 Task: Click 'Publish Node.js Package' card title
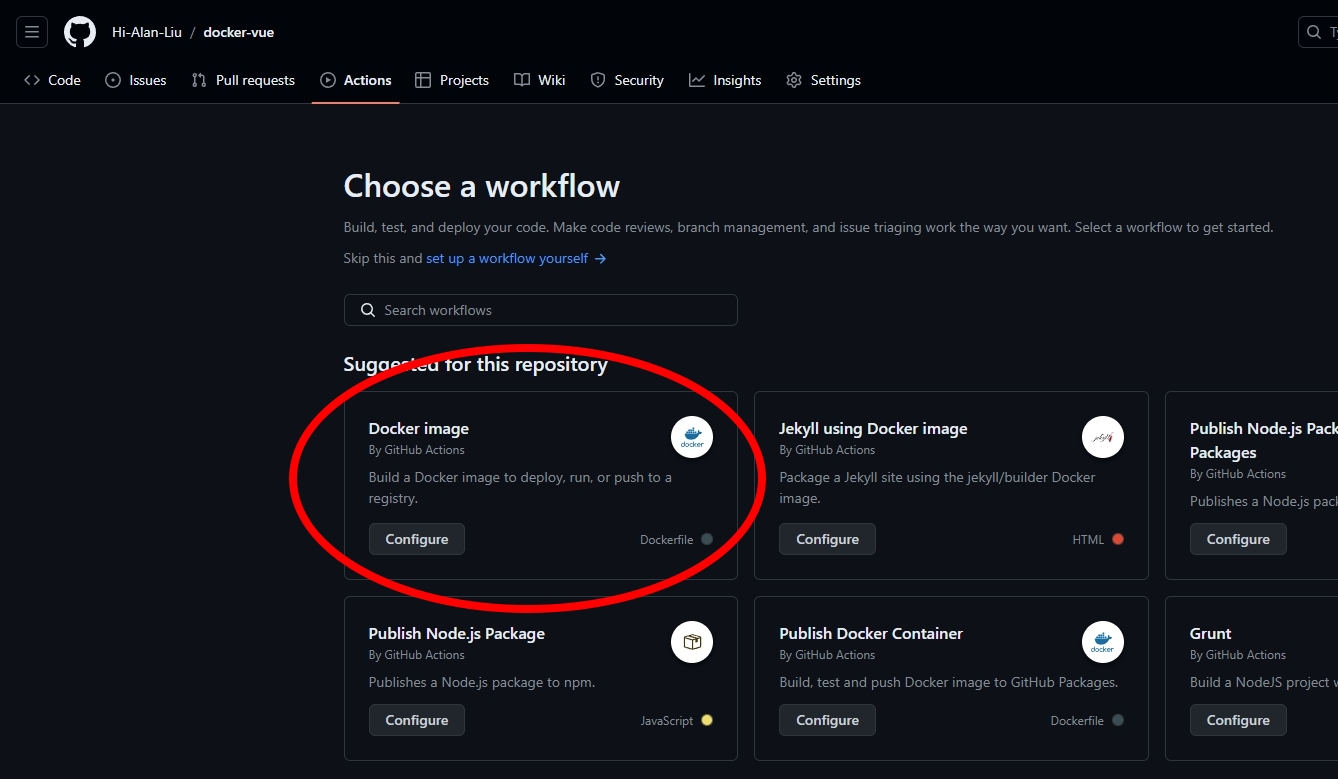pyautogui.click(x=456, y=633)
